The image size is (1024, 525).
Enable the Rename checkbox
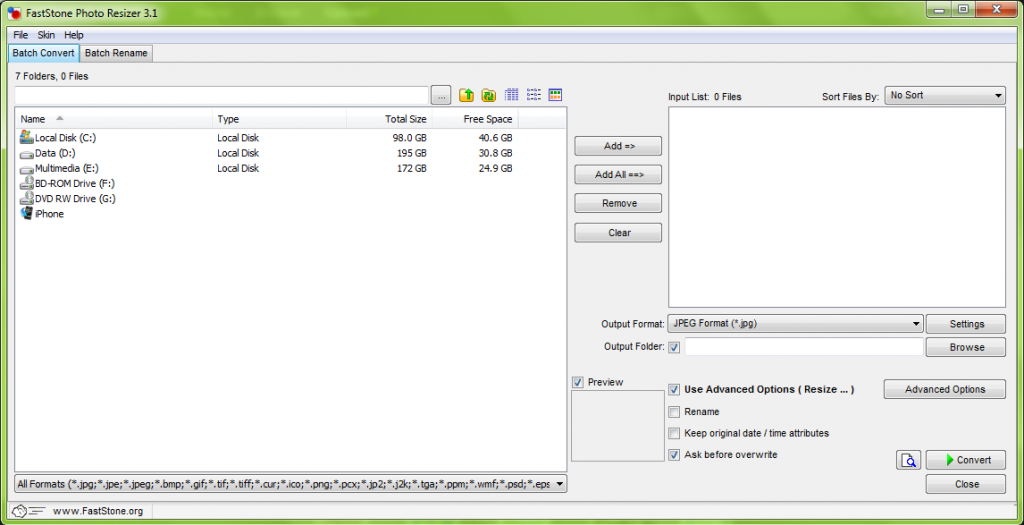[x=675, y=412]
